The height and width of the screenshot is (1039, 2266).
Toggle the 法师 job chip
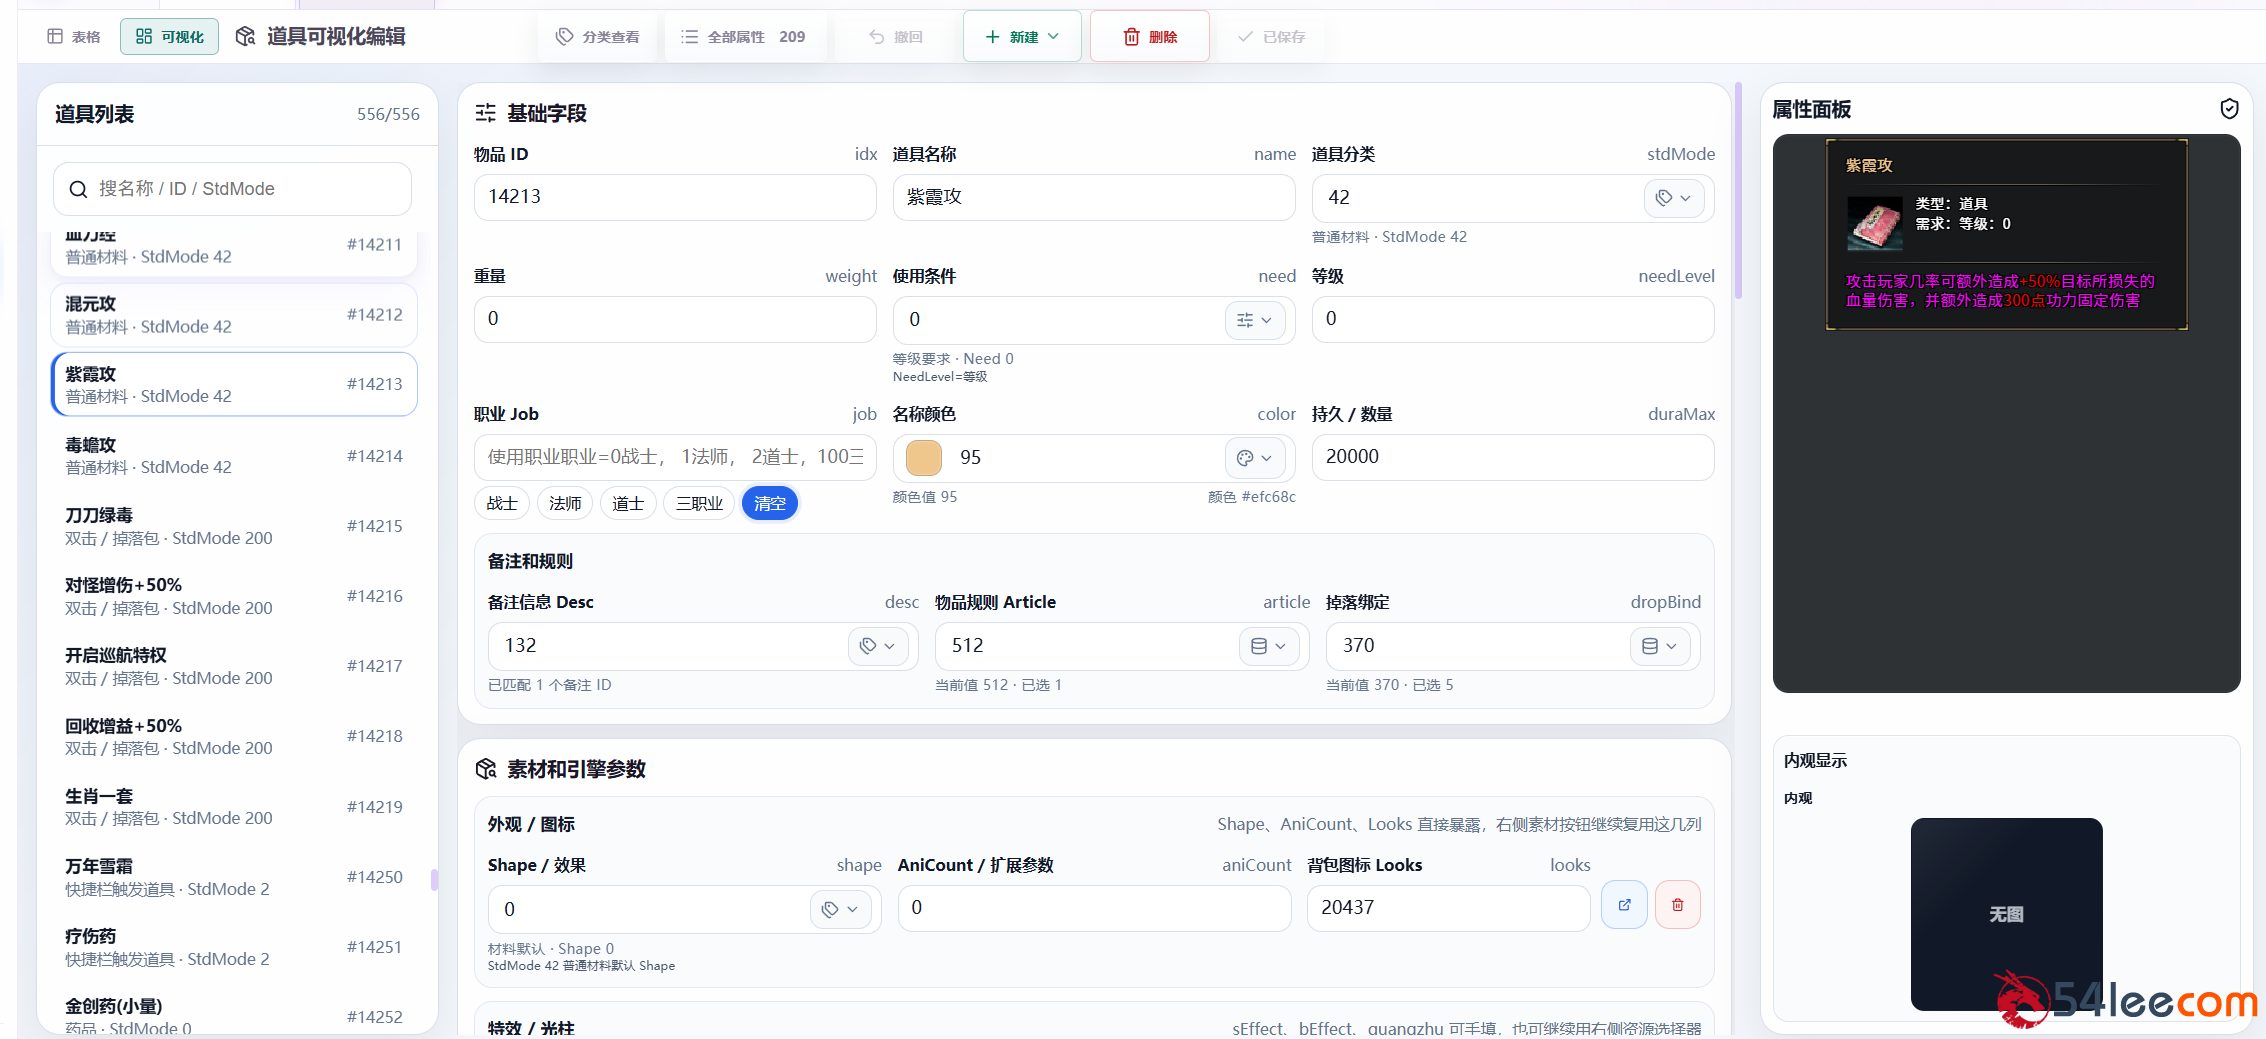(x=565, y=503)
